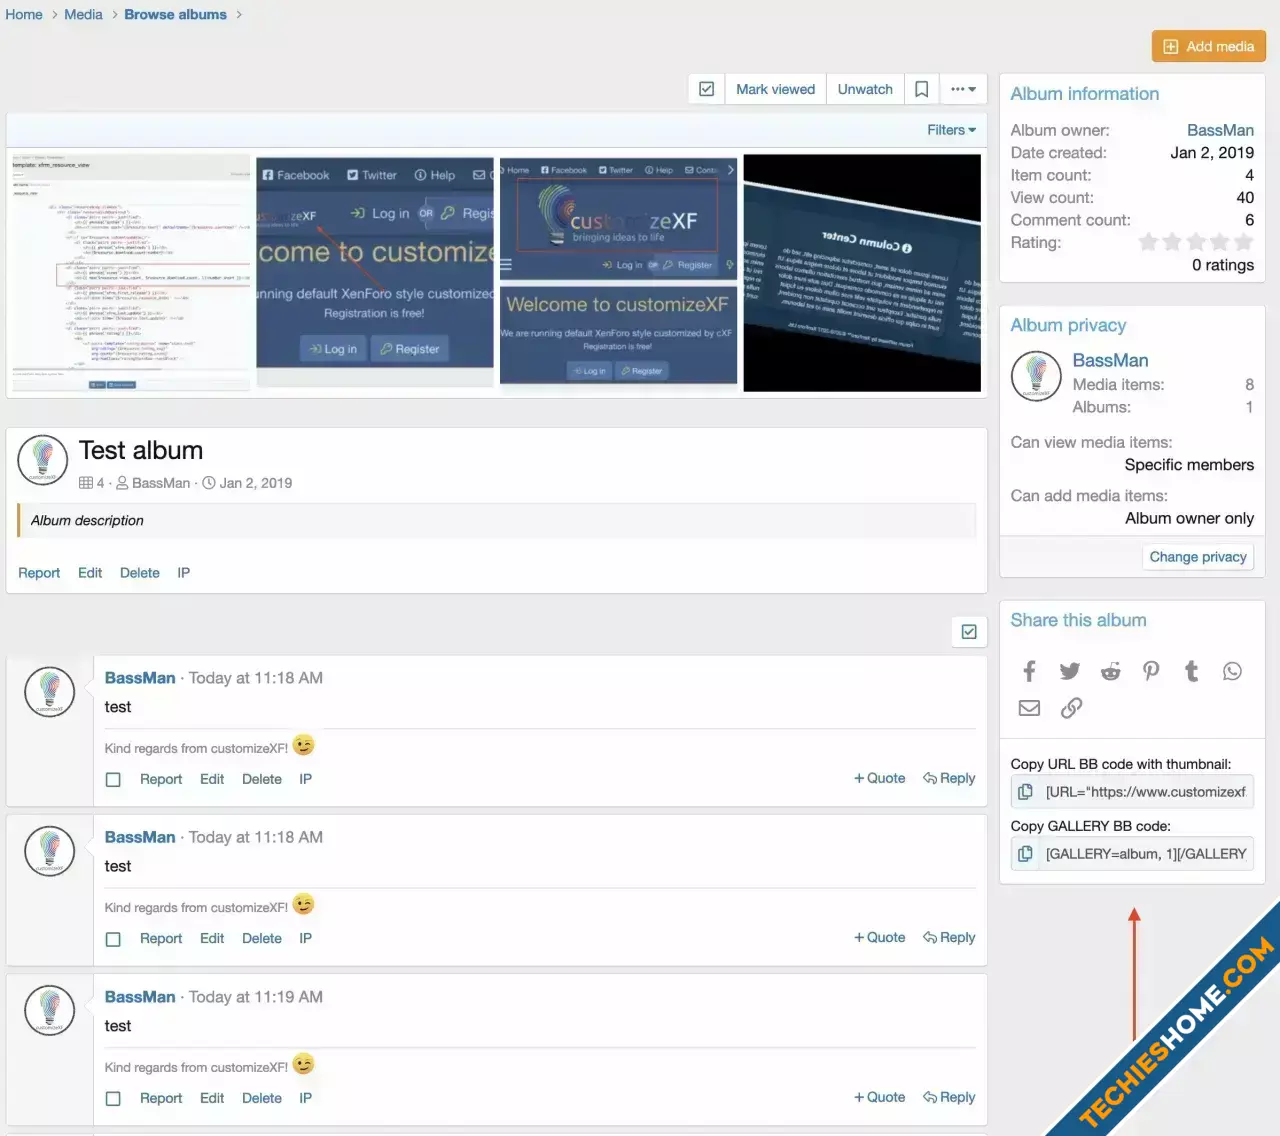
Task: Bookmark the album with the bookmark icon
Action: pos(921,89)
